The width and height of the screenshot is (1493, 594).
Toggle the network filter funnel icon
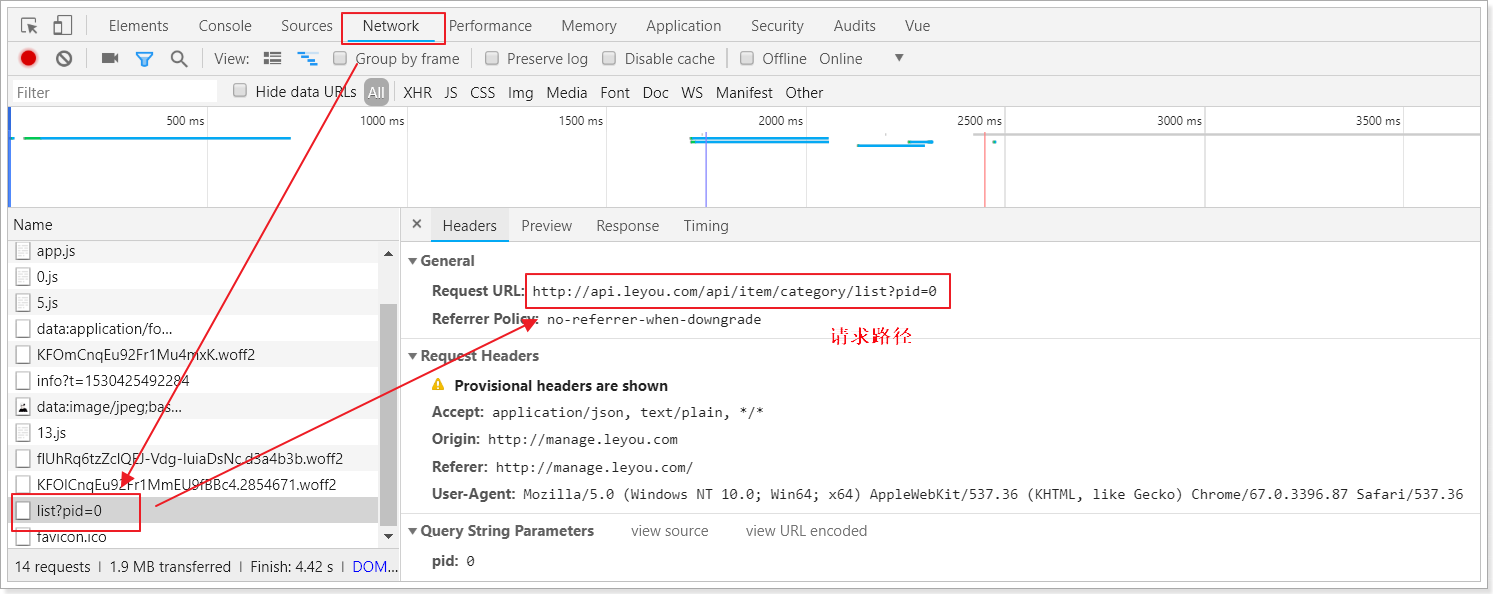coord(144,58)
